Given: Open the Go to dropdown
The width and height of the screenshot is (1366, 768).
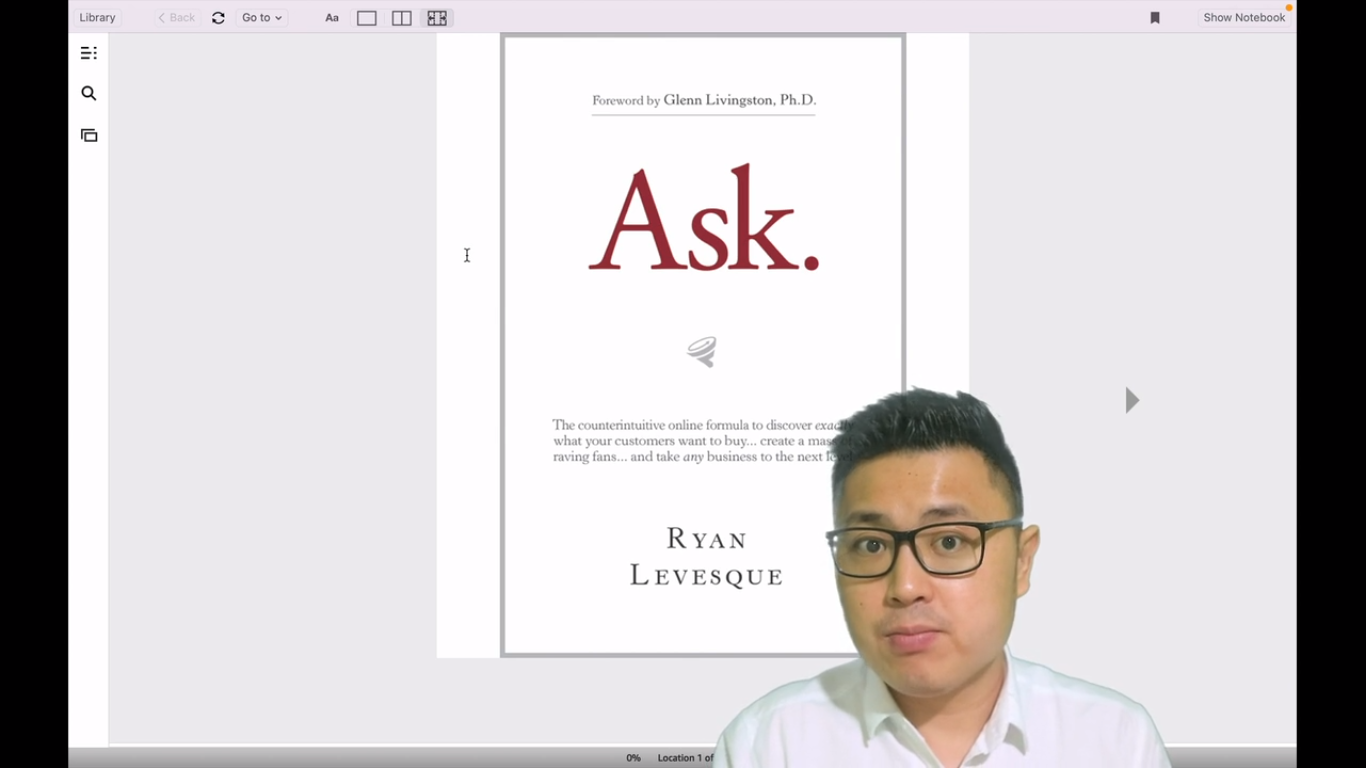Looking at the screenshot, I should click(262, 18).
